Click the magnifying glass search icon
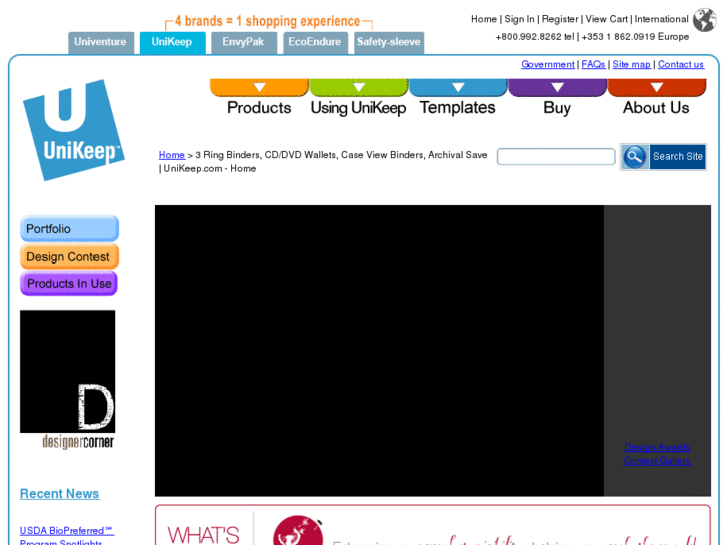 click(x=635, y=157)
